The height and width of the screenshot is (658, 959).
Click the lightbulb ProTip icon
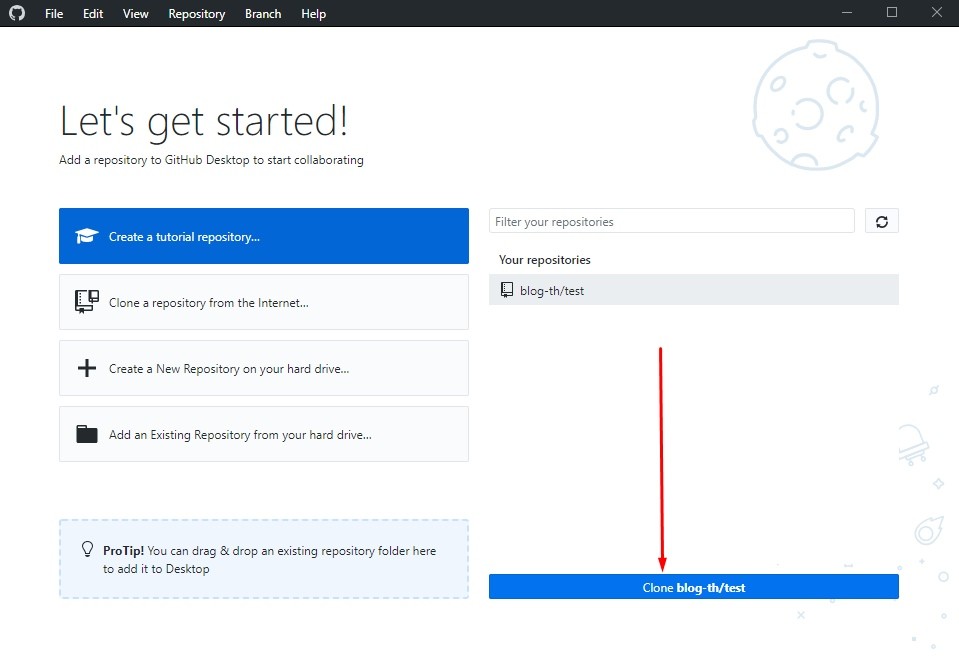click(x=87, y=549)
